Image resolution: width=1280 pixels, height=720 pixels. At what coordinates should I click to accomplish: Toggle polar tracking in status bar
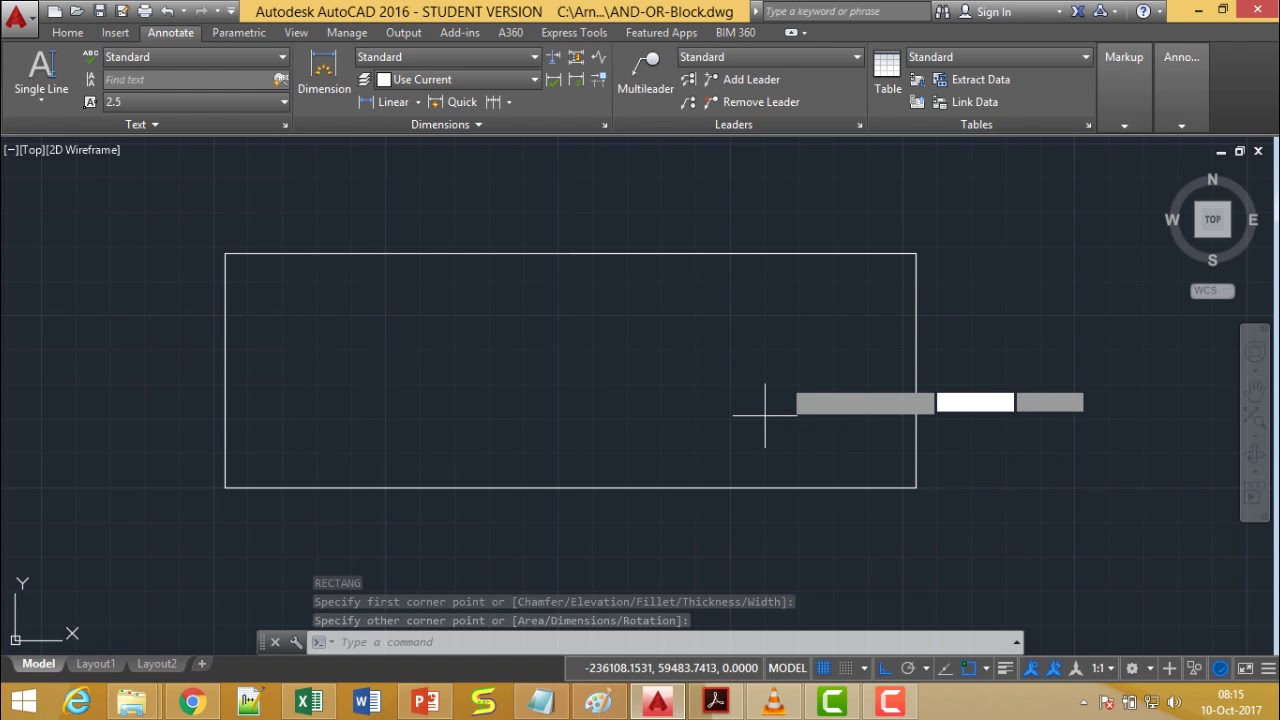pos(908,668)
